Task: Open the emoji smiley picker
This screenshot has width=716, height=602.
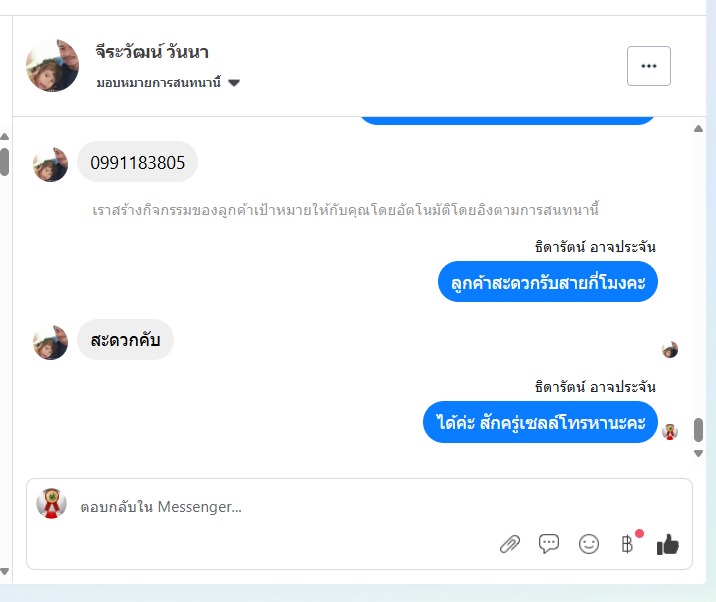Action: tap(589, 544)
